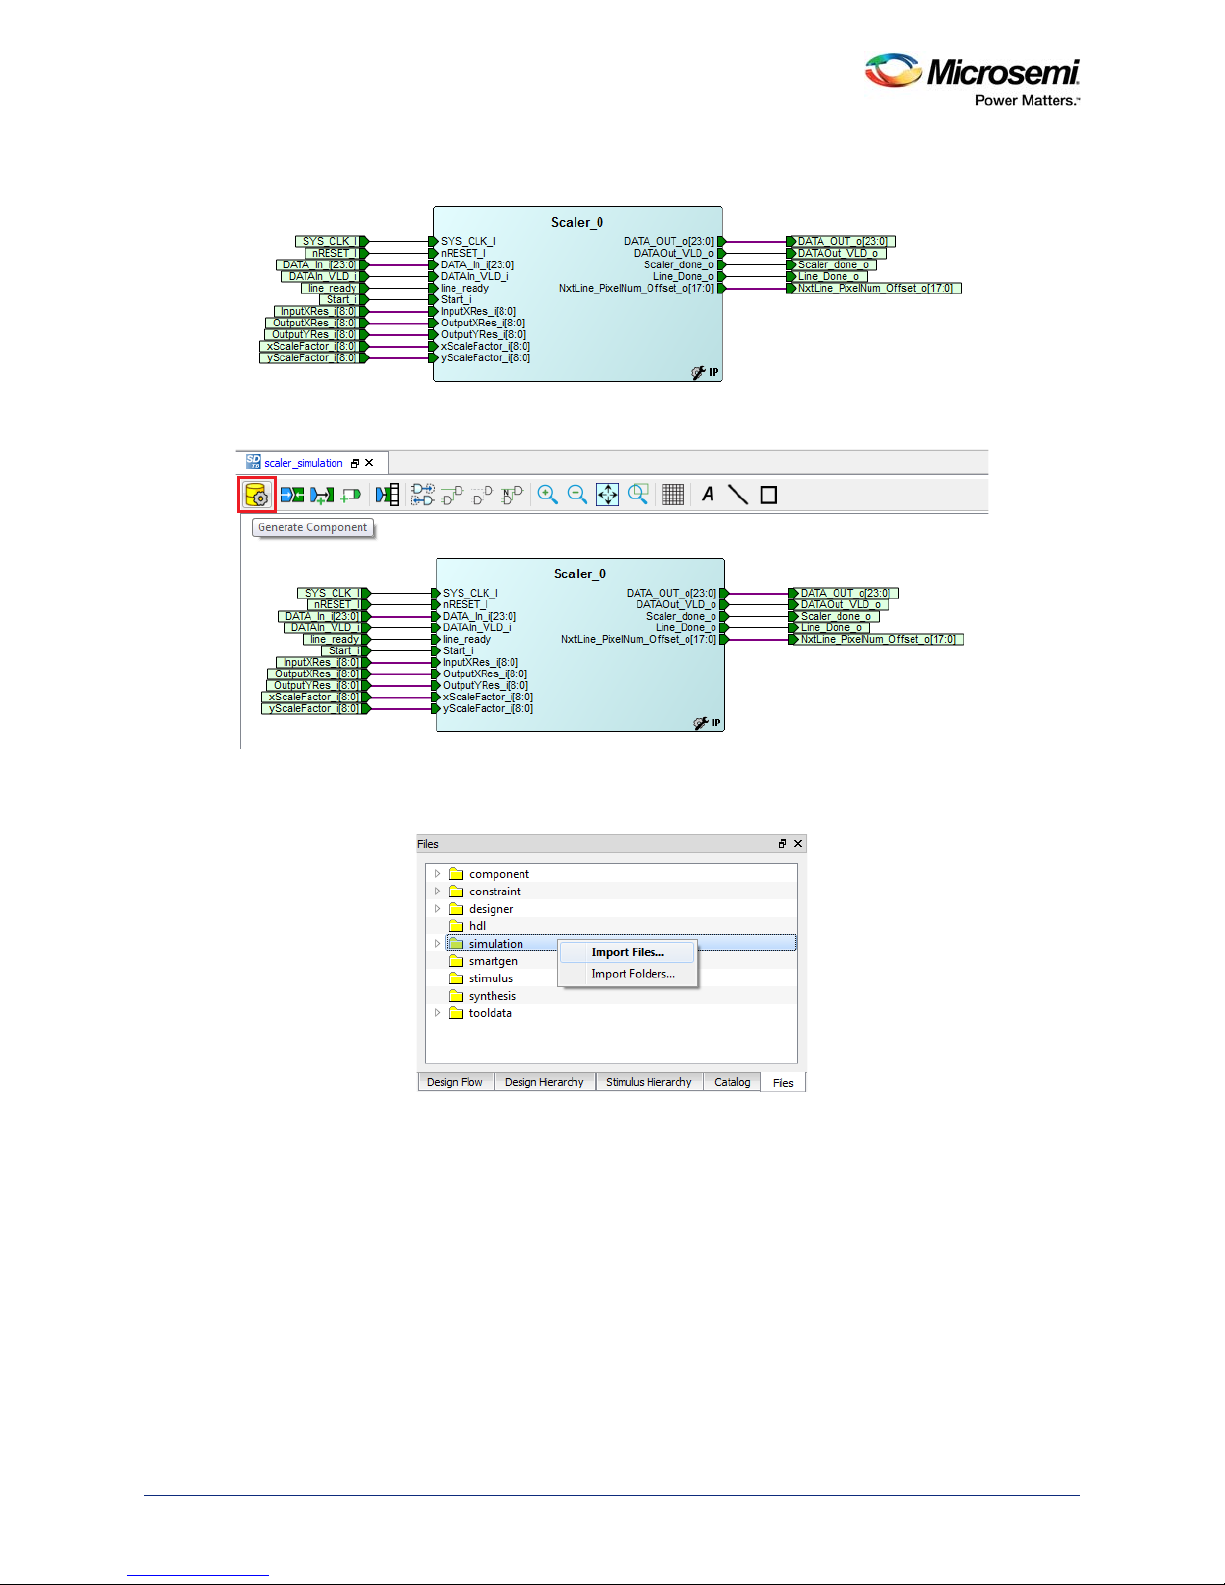Click the connection-mode icon with green plus
Screen dimensions: 1225x1585
pos(322,495)
